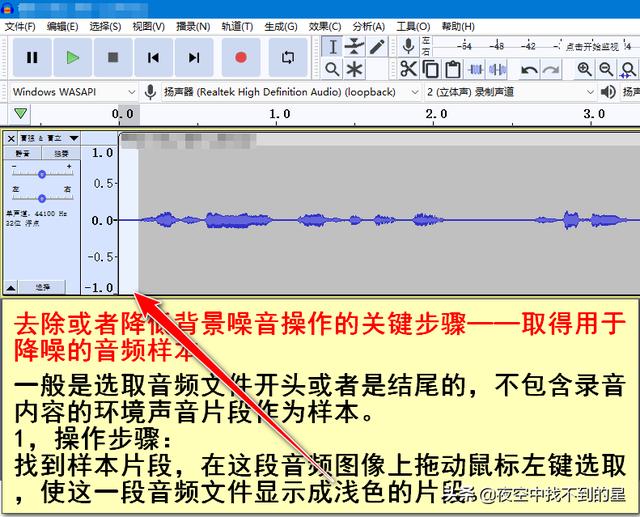Toggle loop playback button
Screen dimensions: 640x517
click(288, 58)
